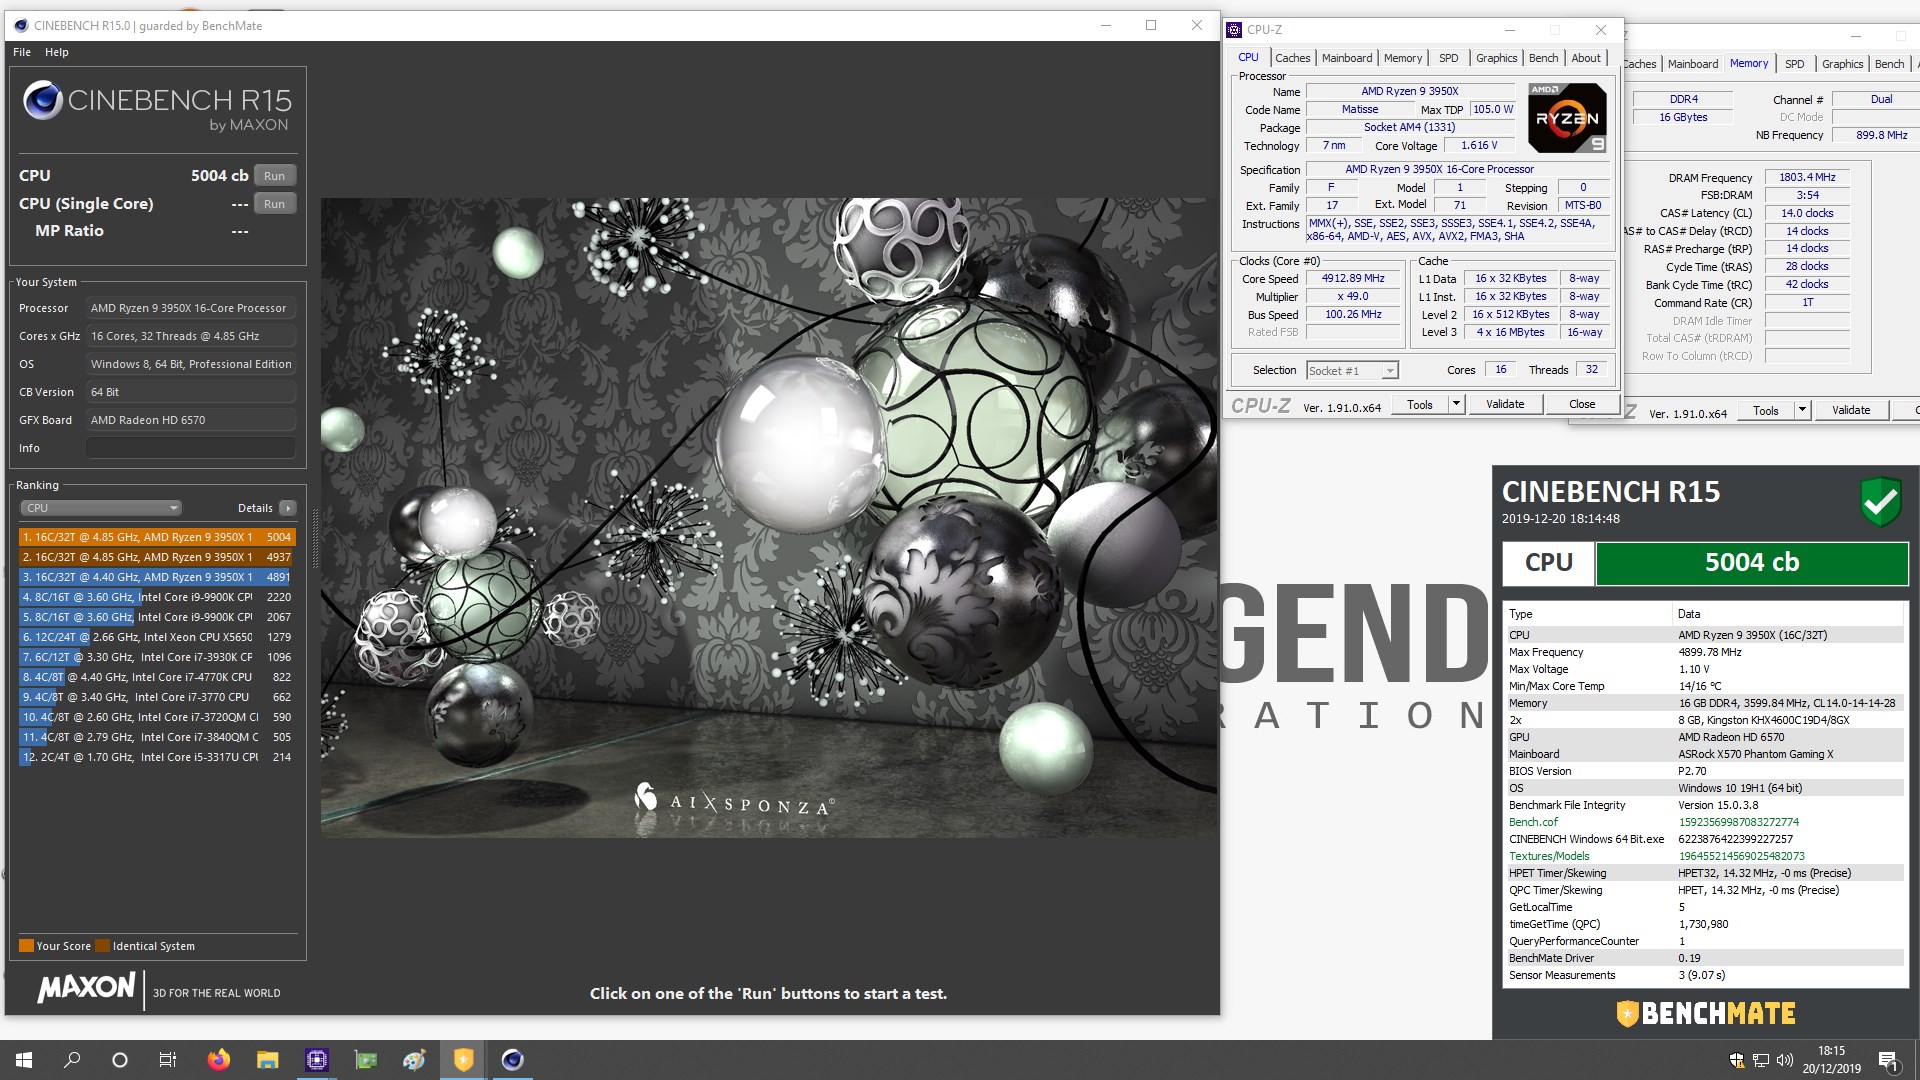Click the BenchMate logo at panel bottom

coord(1706,1014)
